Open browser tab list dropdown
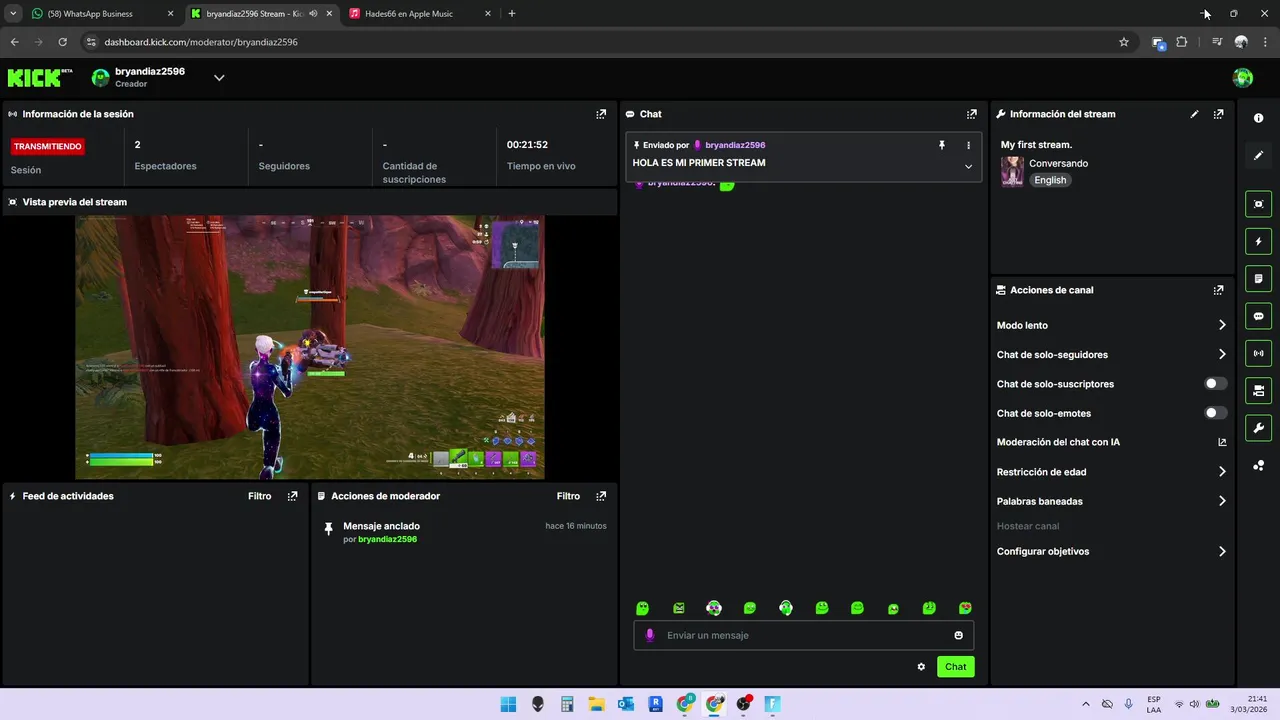Image resolution: width=1280 pixels, height=720 pixels. (x=13, y=14)
